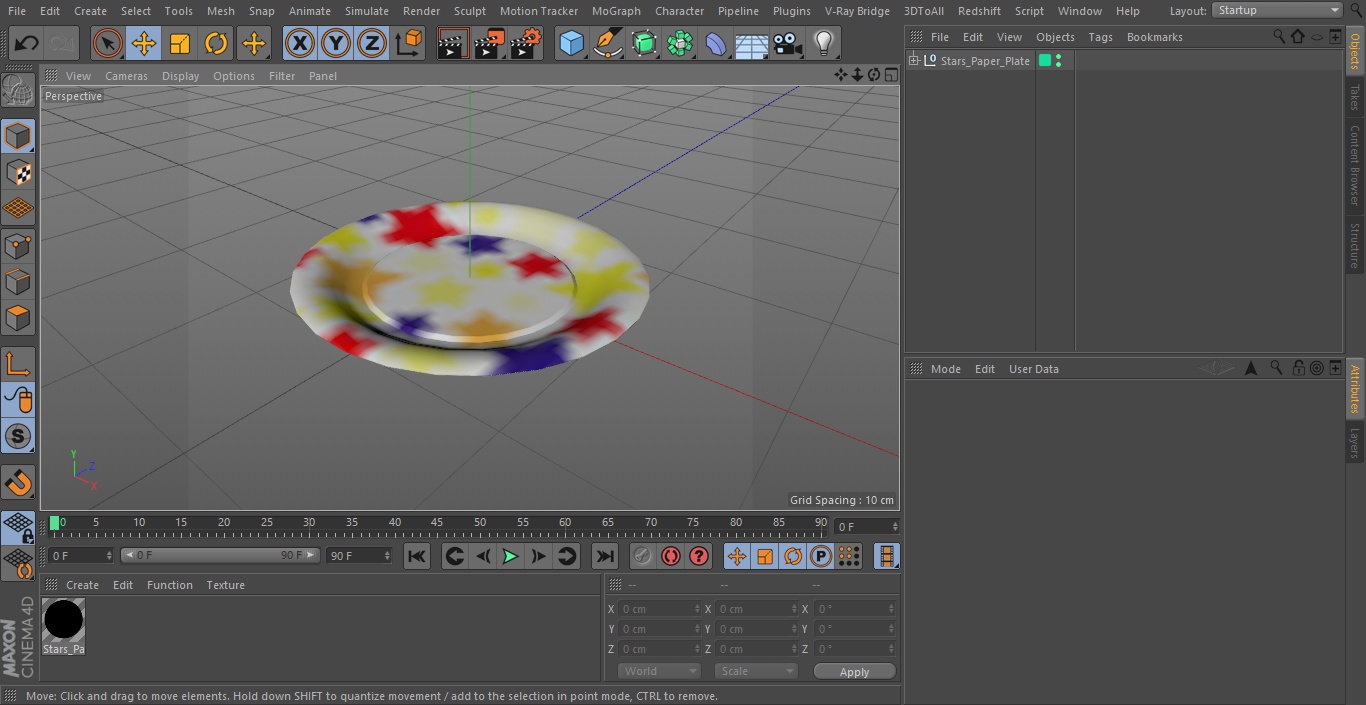Open the World coordinate dropdown
Screen dimensions: 1366x705
(x=659, y=671)
